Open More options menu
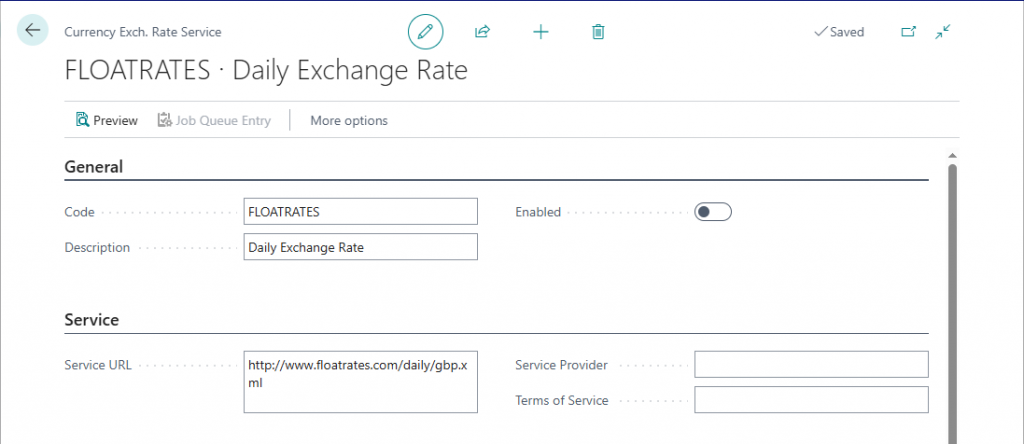This screenshot has width=1024, height=444. [x=348, y=120]
